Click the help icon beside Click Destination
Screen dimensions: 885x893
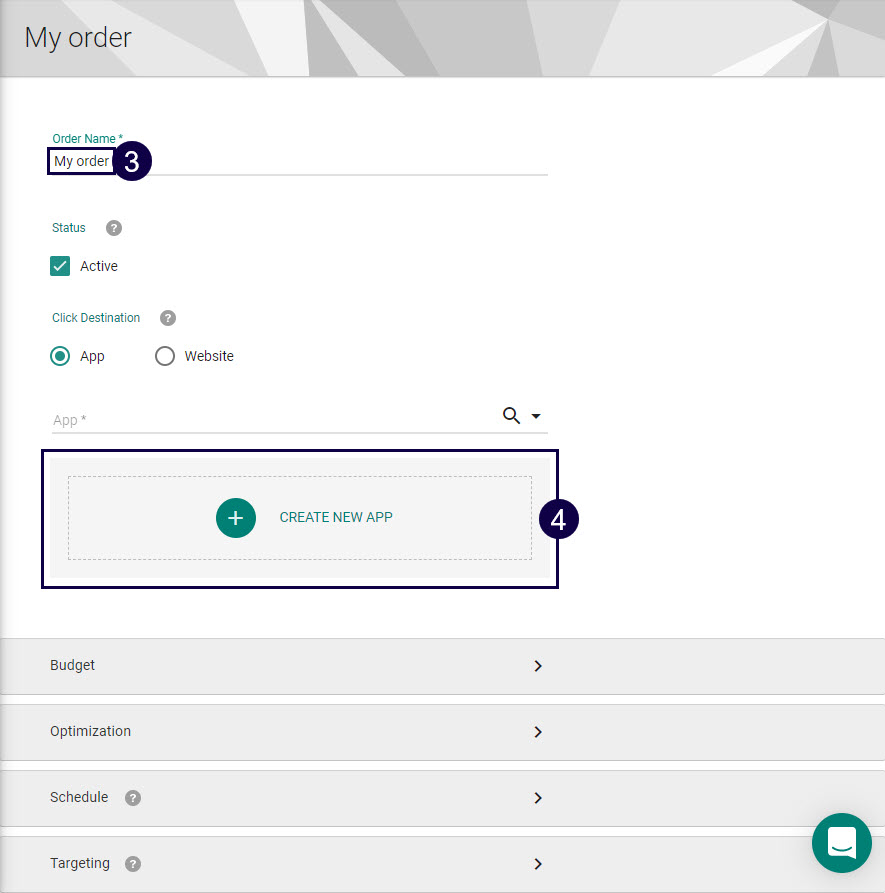pyautogui.click(x=168, y=318)
